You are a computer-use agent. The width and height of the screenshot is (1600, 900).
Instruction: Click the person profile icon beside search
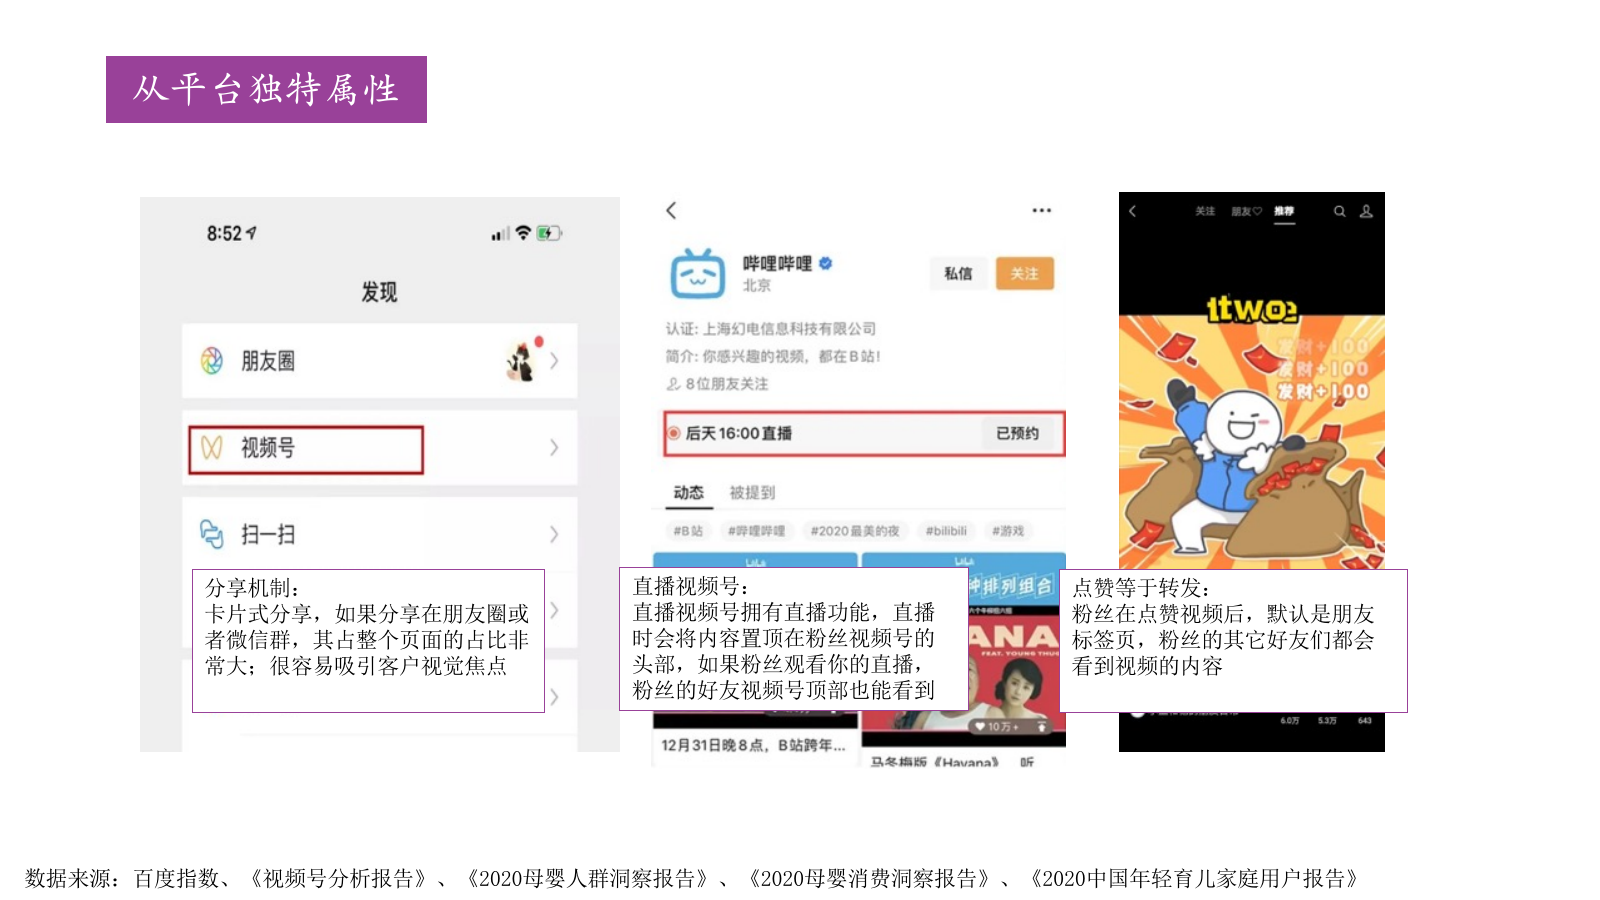coord(1367,213)
